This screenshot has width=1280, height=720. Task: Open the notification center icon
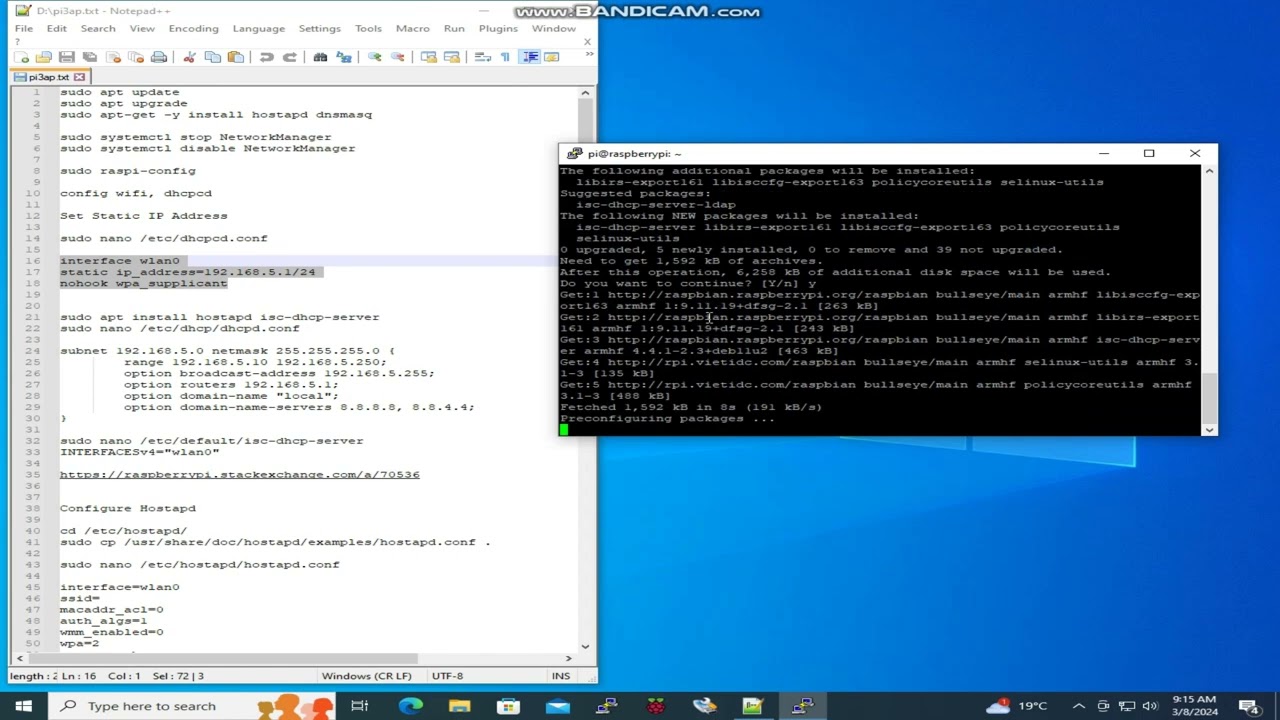tap(1252, 706)
